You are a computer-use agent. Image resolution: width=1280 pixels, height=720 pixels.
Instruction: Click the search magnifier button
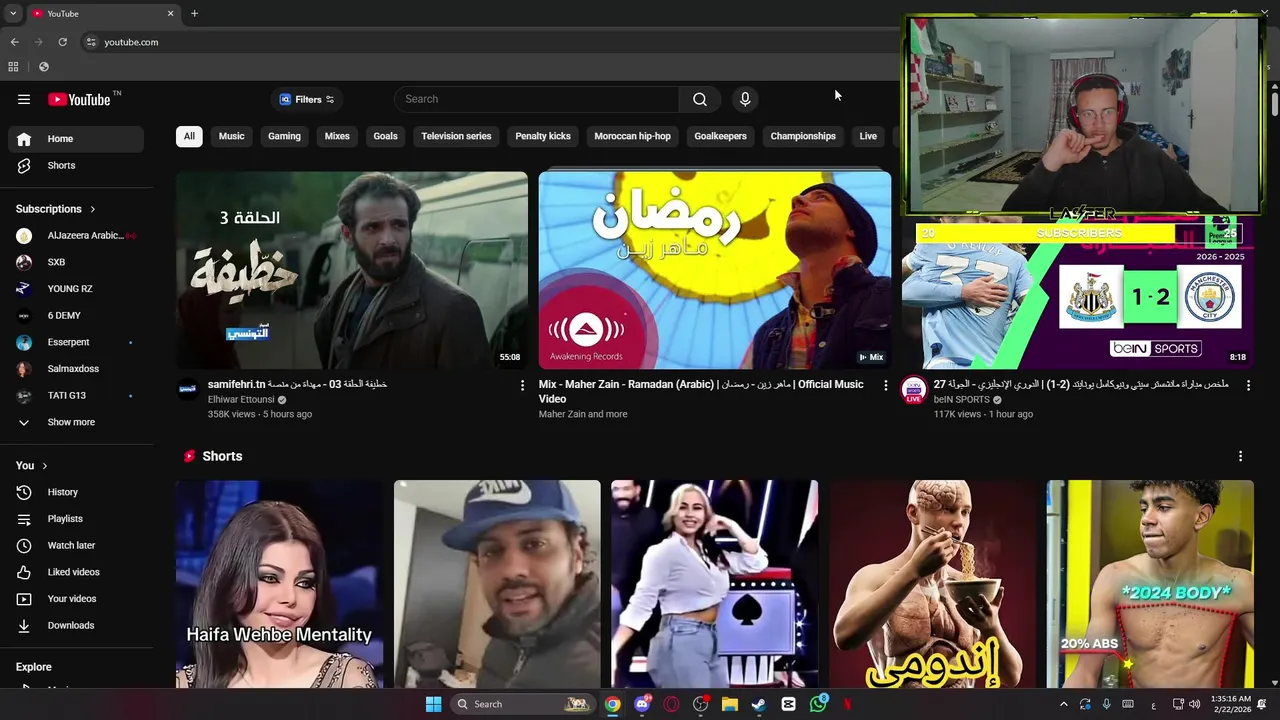700,99
